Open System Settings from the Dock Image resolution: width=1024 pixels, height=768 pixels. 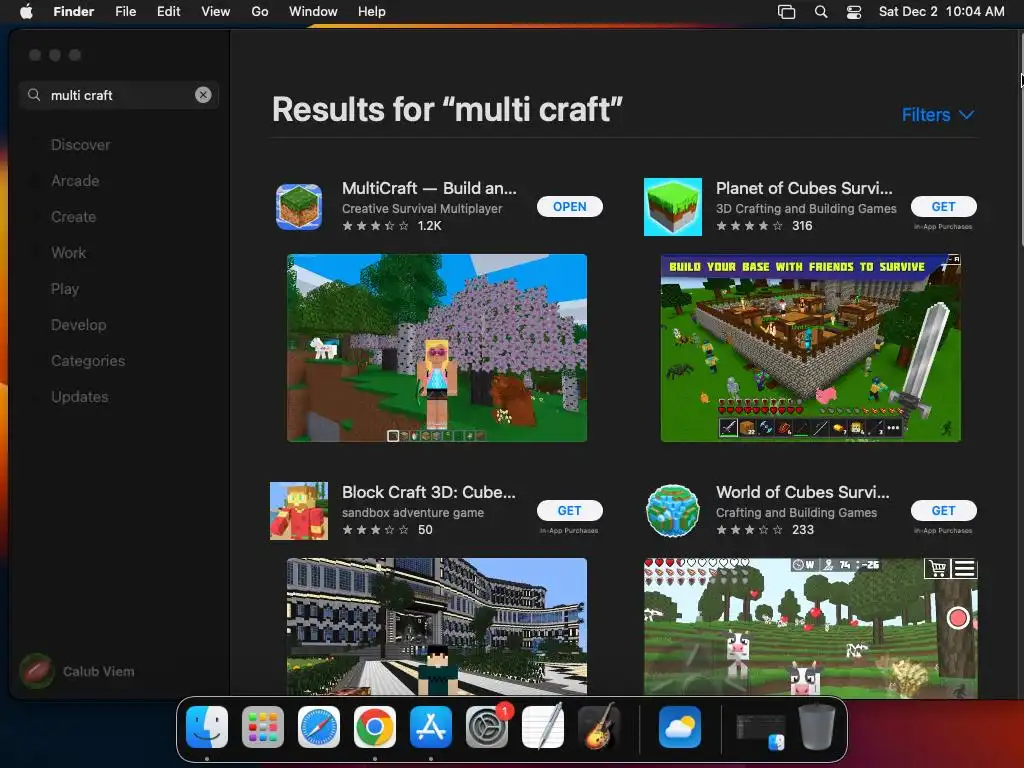[487, 727]
